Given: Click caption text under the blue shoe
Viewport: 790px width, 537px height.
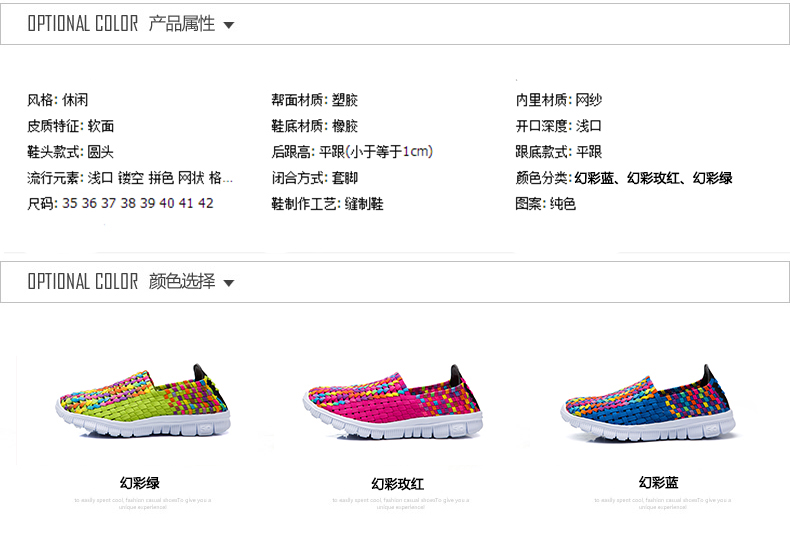Looking at the screenshot, I should (x=663, y=504).
